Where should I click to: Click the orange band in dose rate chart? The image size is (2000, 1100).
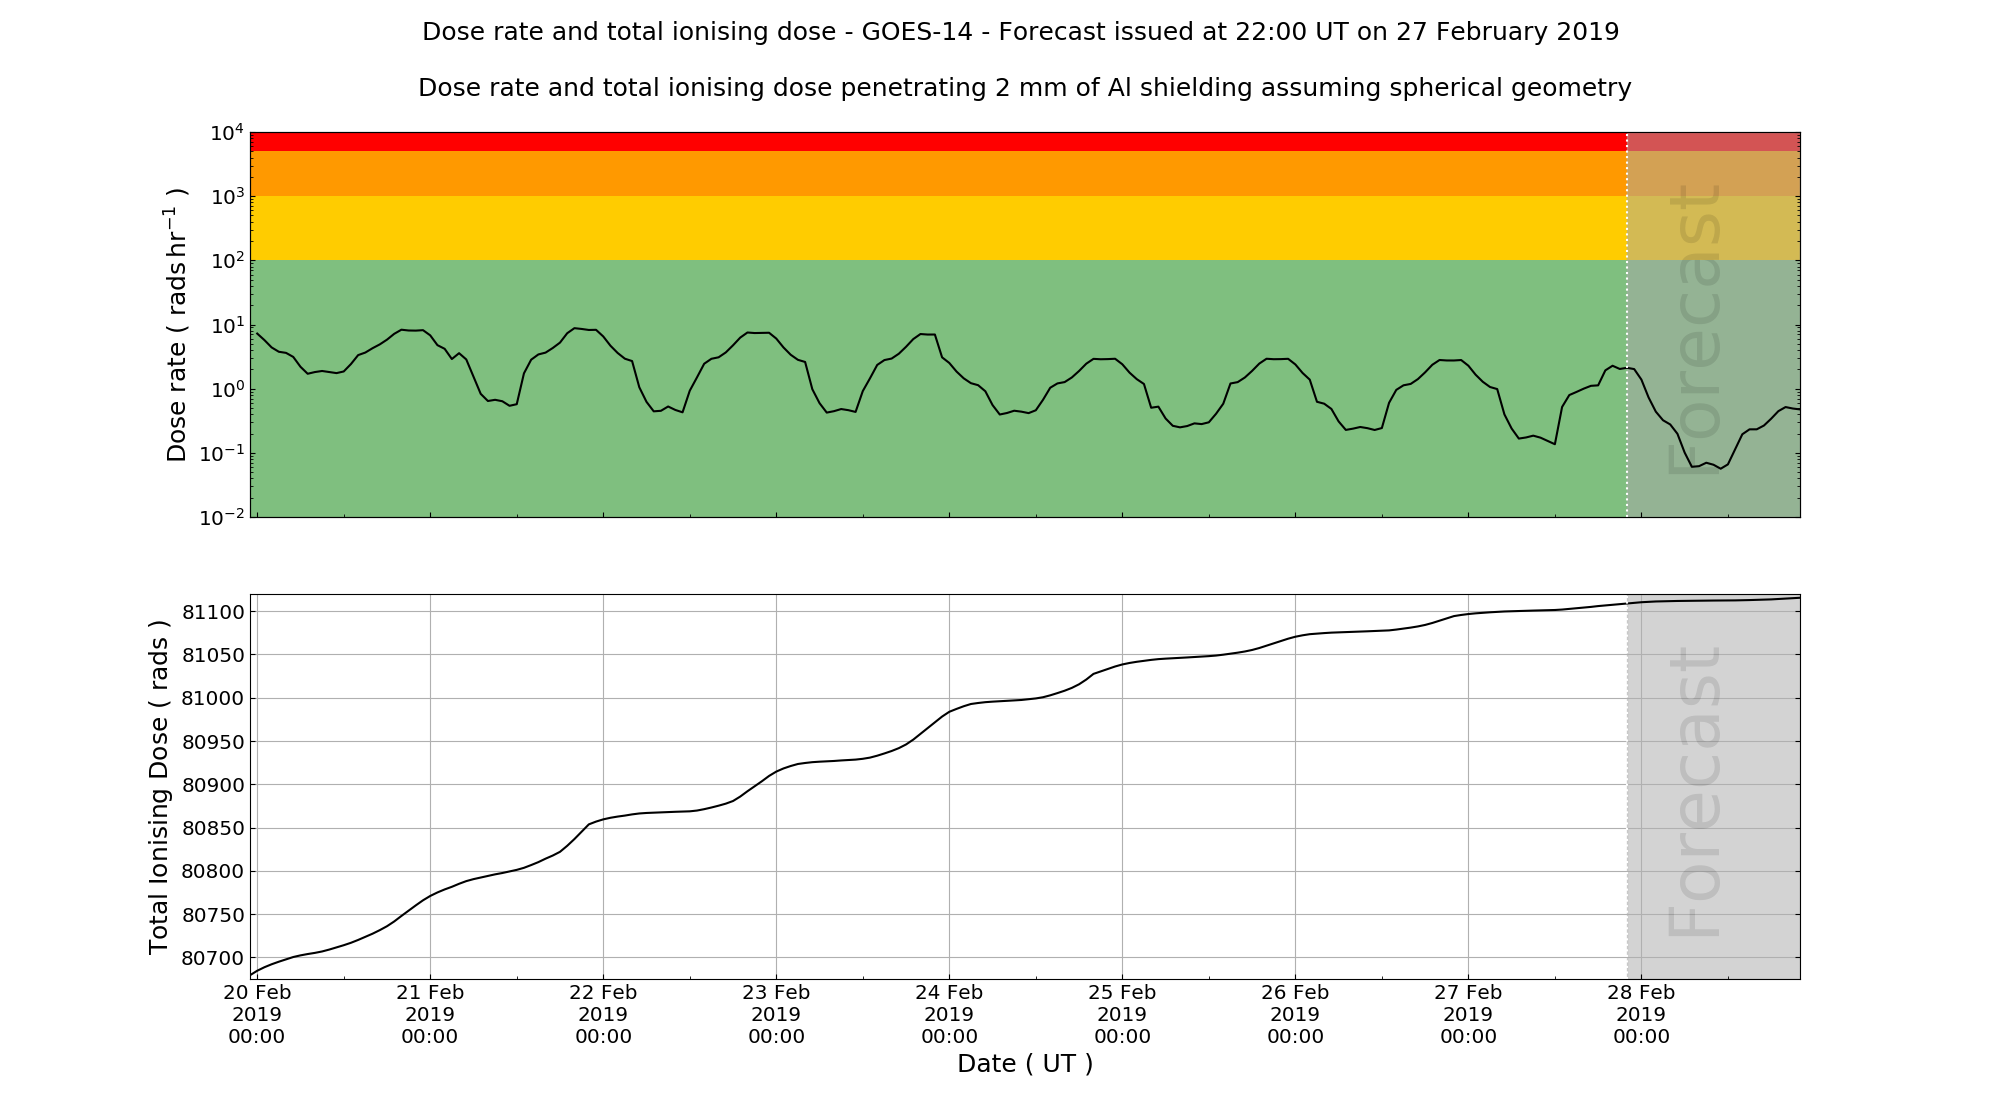[938, 173]
